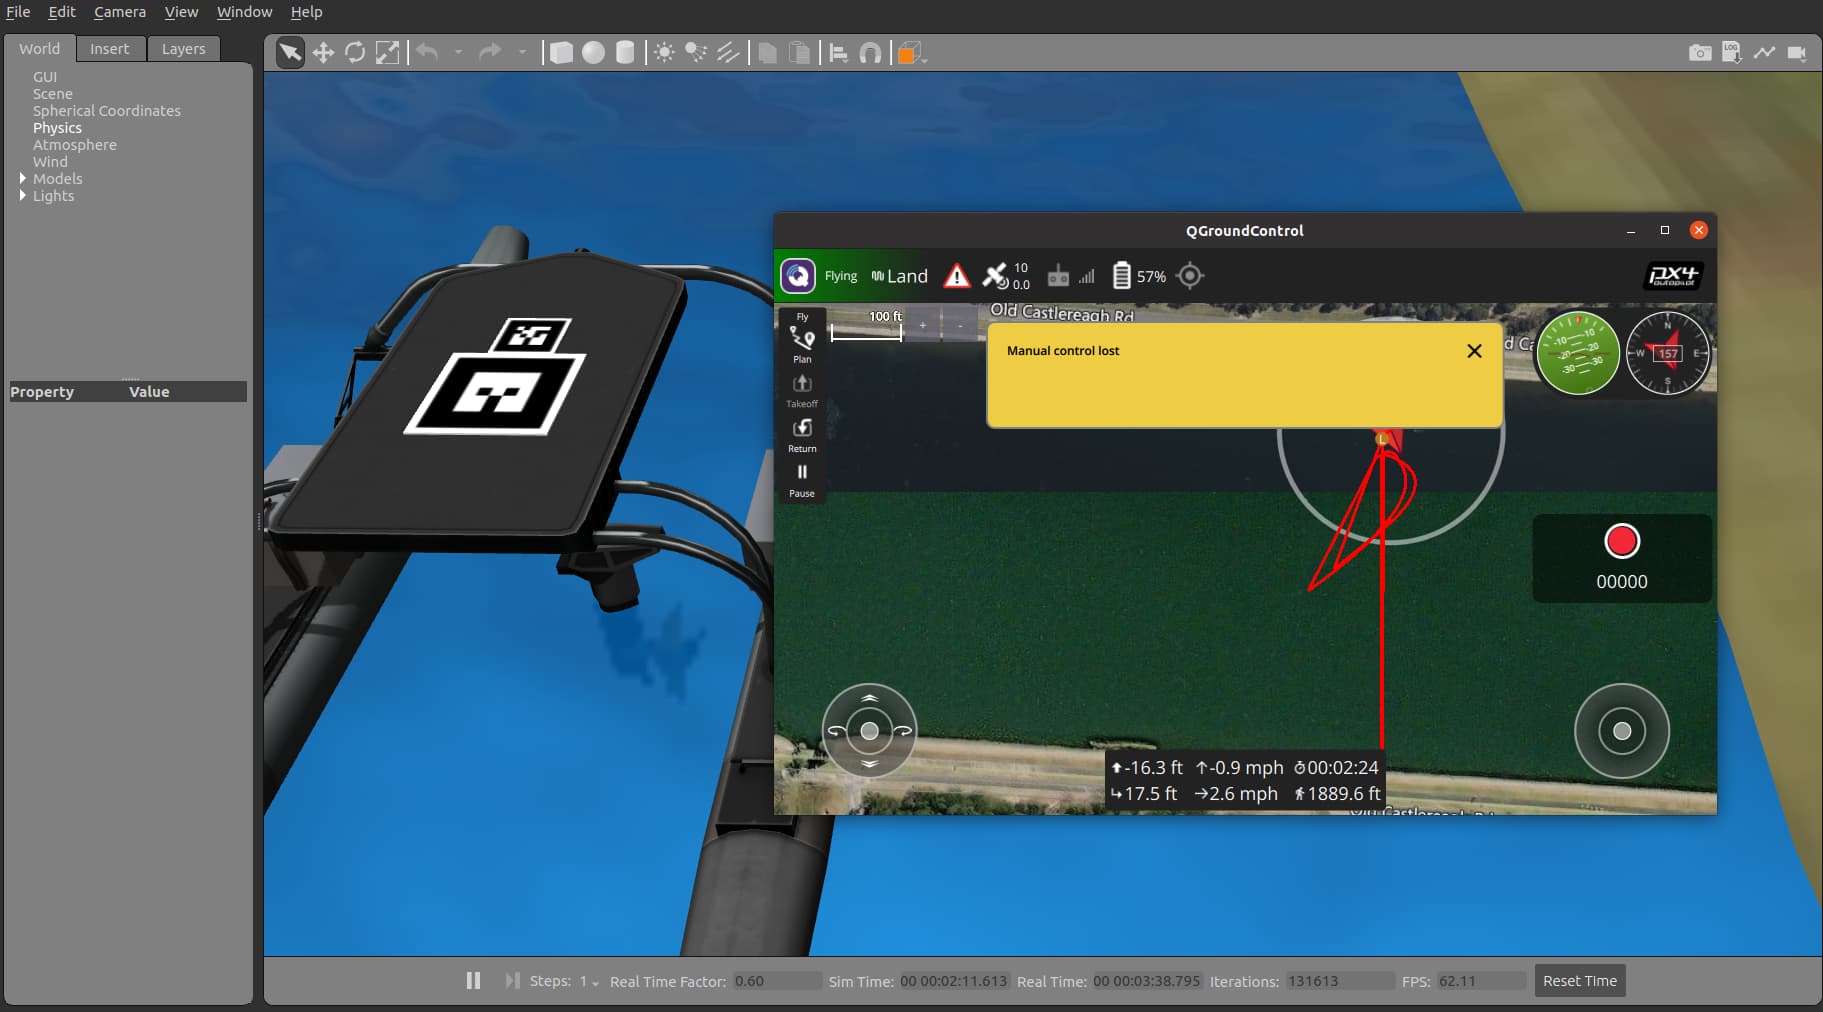1823x1012 pixels.
Task: Open the Steps count dropdown
Action: [x=590, y=982]
